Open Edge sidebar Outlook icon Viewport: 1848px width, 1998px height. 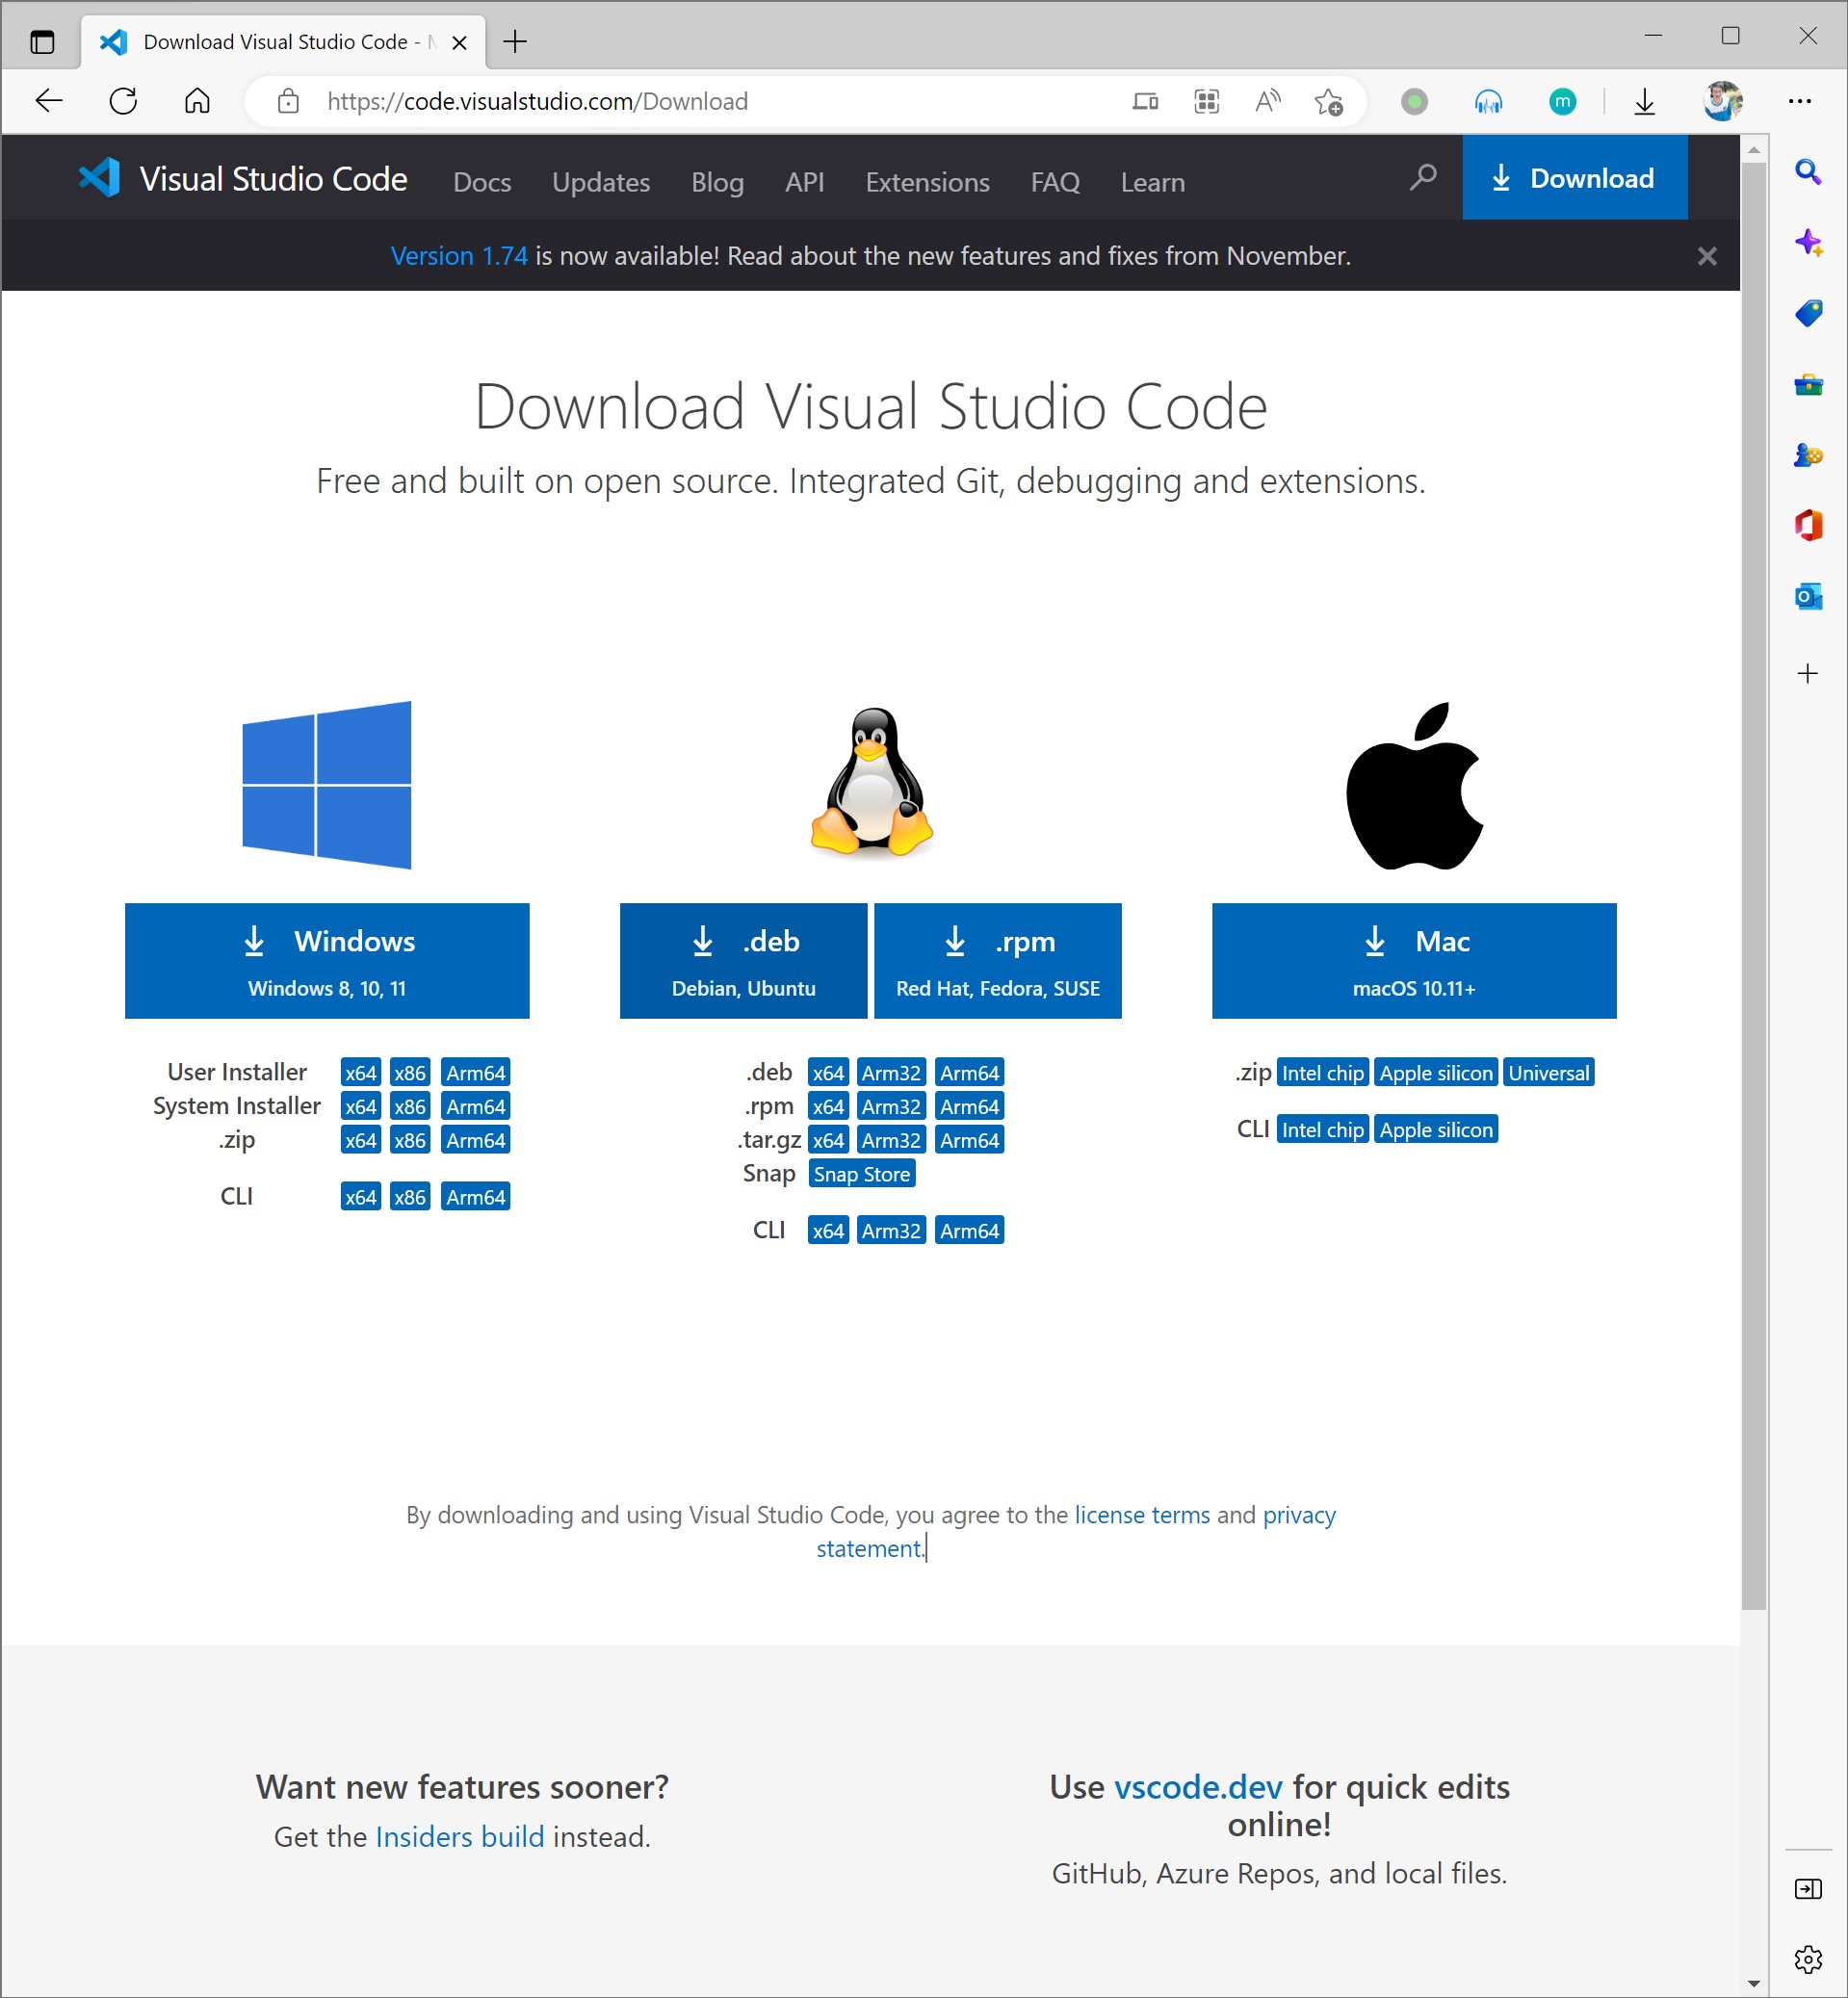pyautogui.click(x=1808, y=597)
